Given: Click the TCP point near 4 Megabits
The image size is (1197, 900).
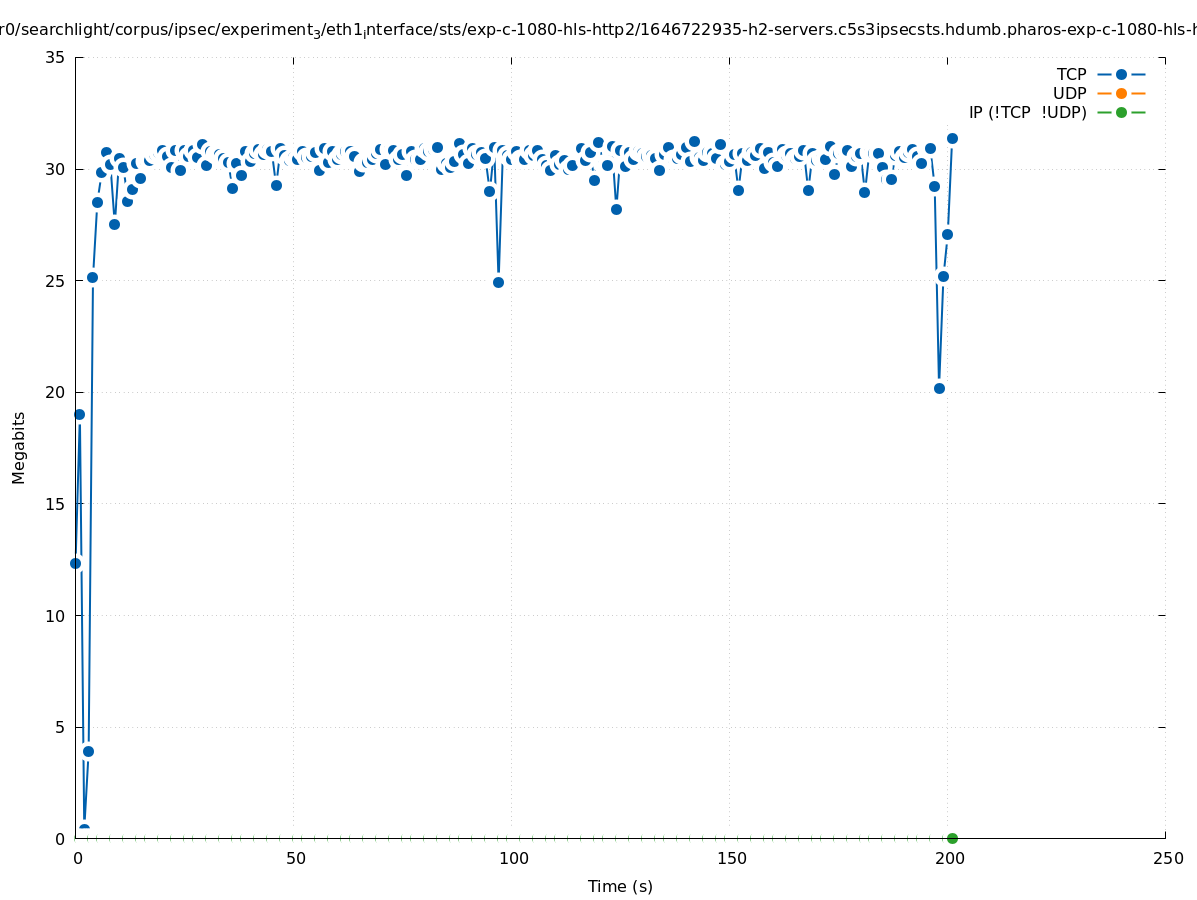Looking at the screenshot, I should click(88, 751).
